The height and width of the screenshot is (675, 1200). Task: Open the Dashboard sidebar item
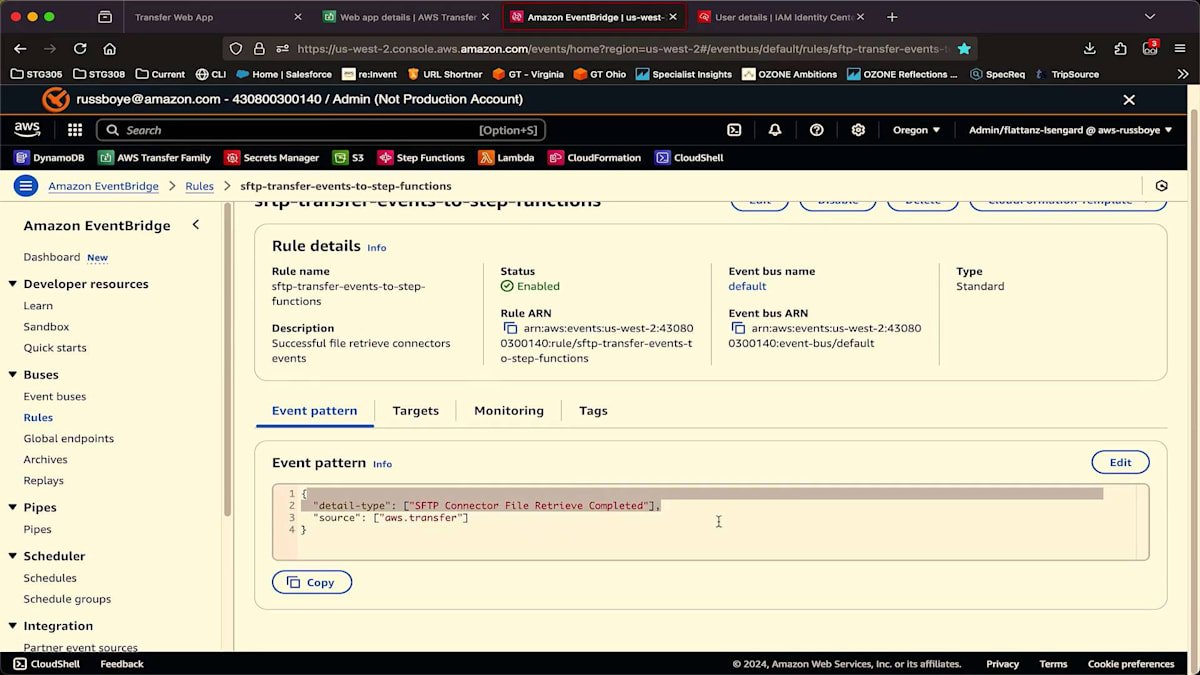[x=52, y=257]
